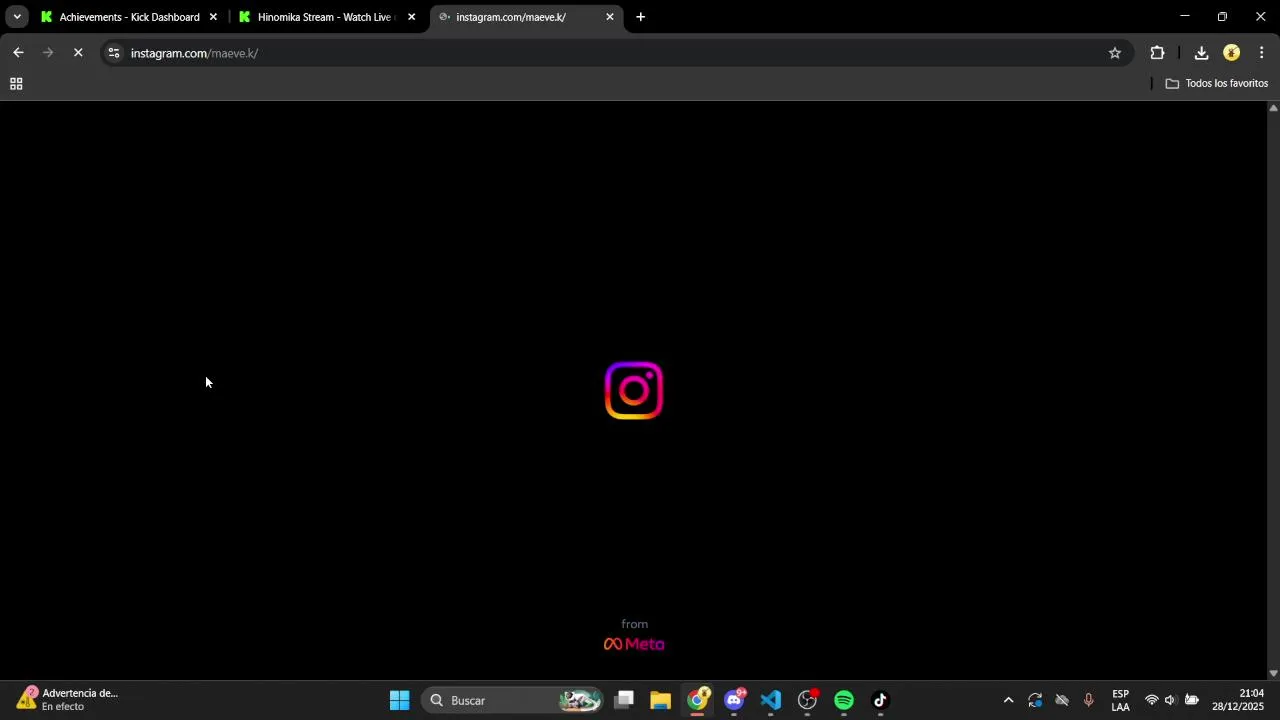Stop loading the page
The image size is (1280, 720).
point(78,53)
